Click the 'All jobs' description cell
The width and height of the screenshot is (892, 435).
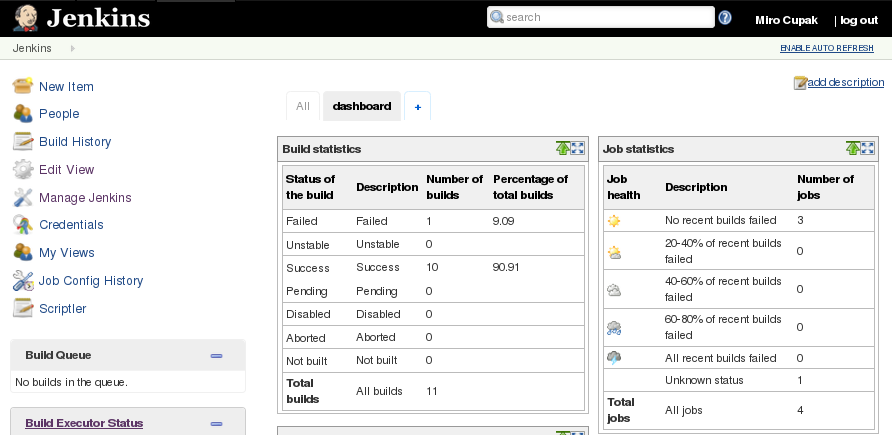click(x=684, y=410)
